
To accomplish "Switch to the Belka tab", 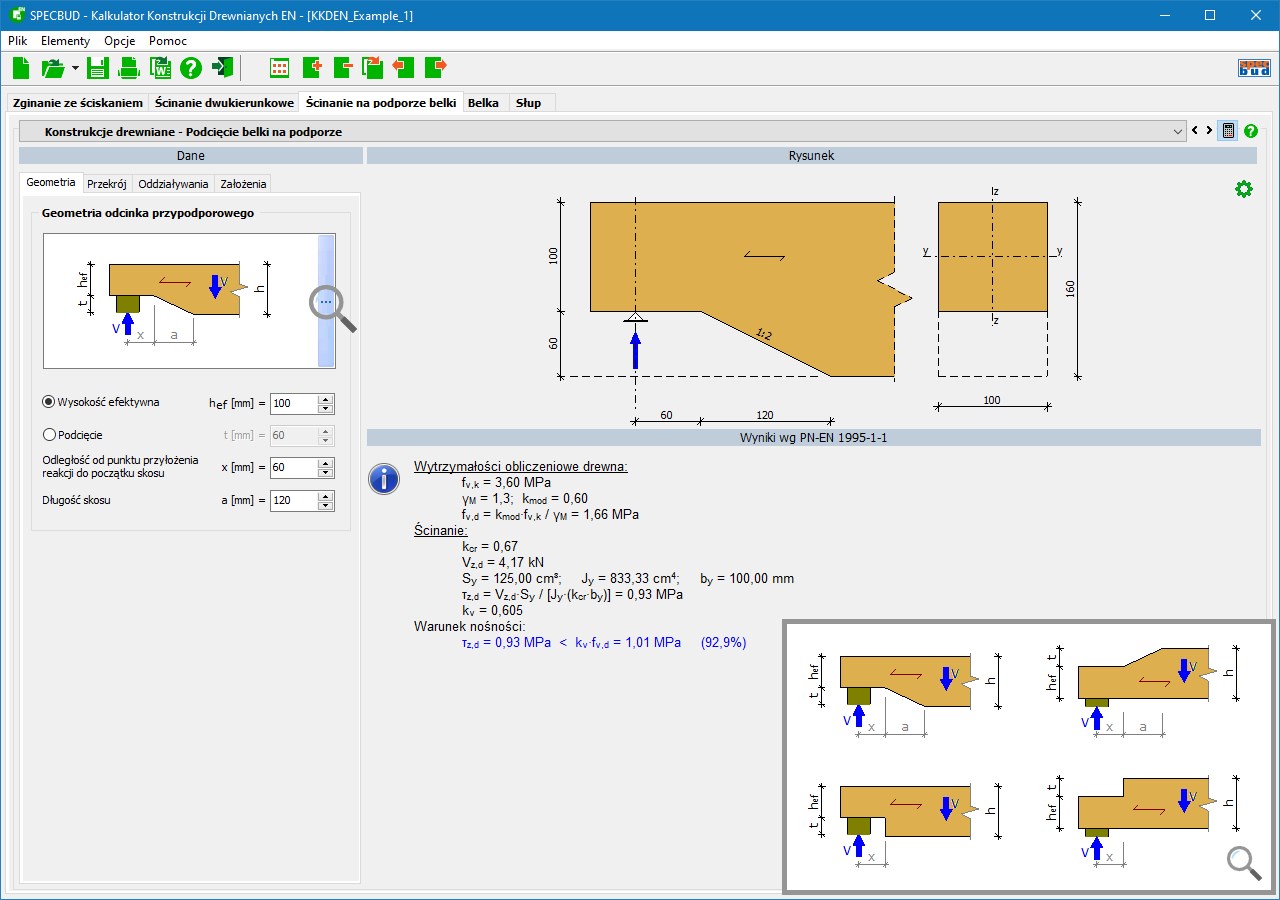I will tap(483, 103).
